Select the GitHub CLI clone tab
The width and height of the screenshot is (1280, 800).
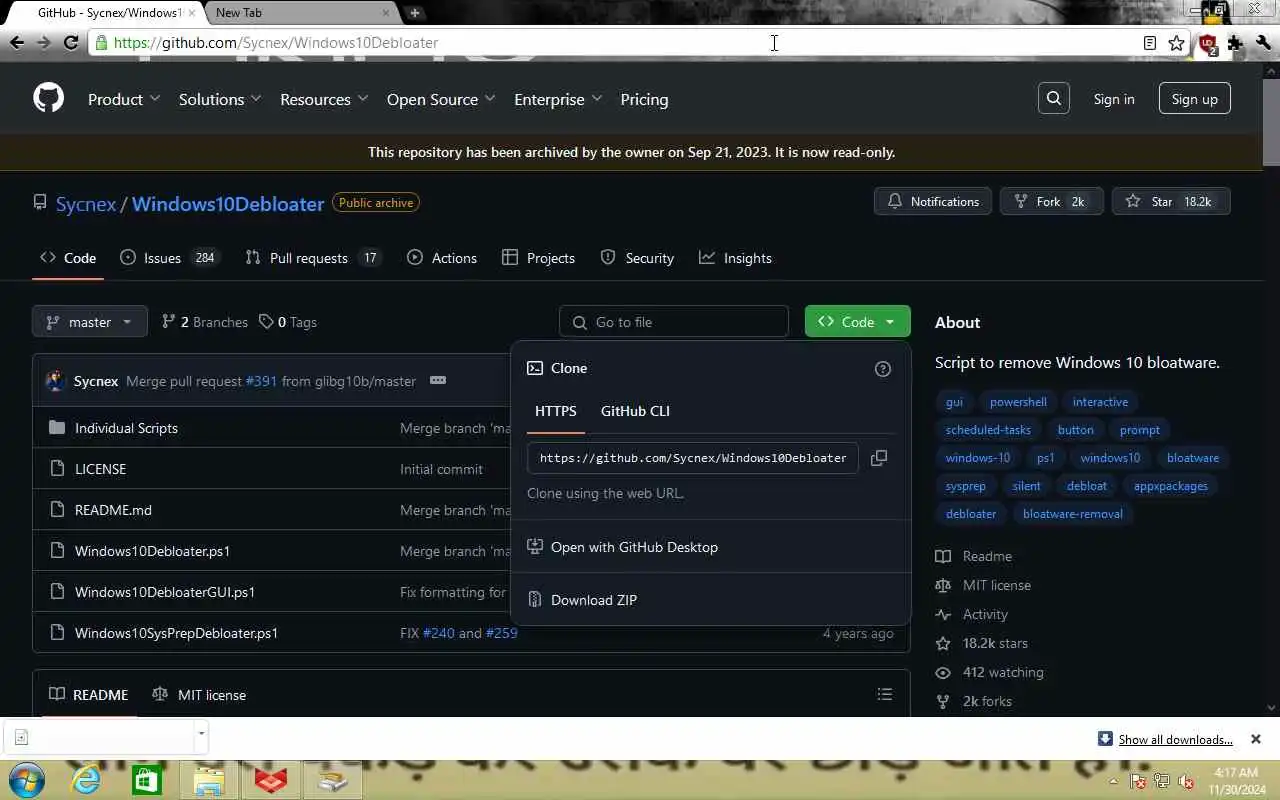click(x=635, y=411)
